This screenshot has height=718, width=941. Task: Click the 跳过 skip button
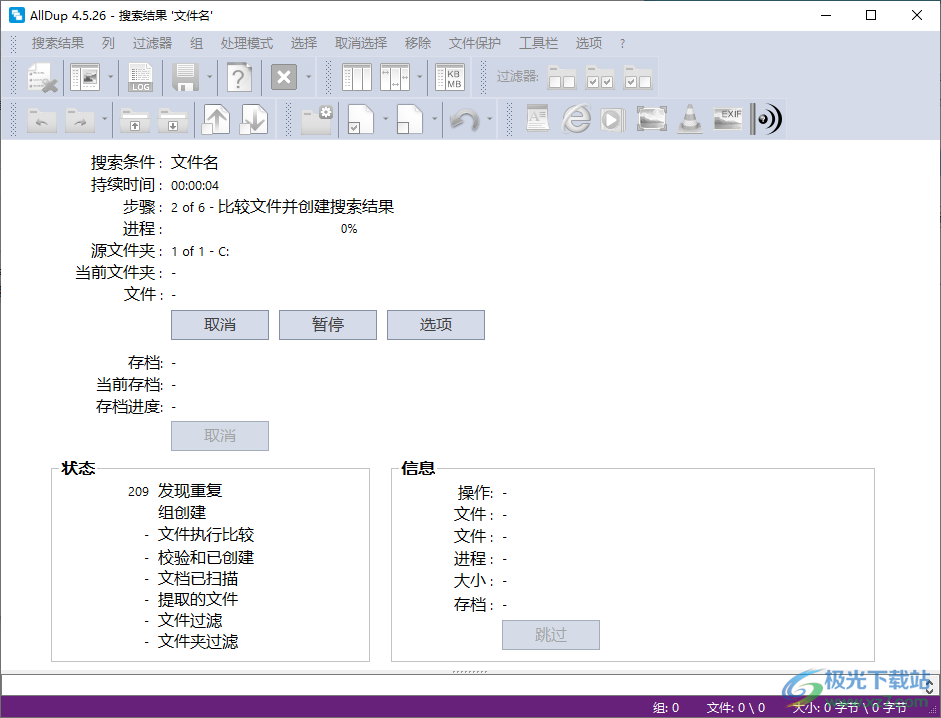click(x=551, y=635)
